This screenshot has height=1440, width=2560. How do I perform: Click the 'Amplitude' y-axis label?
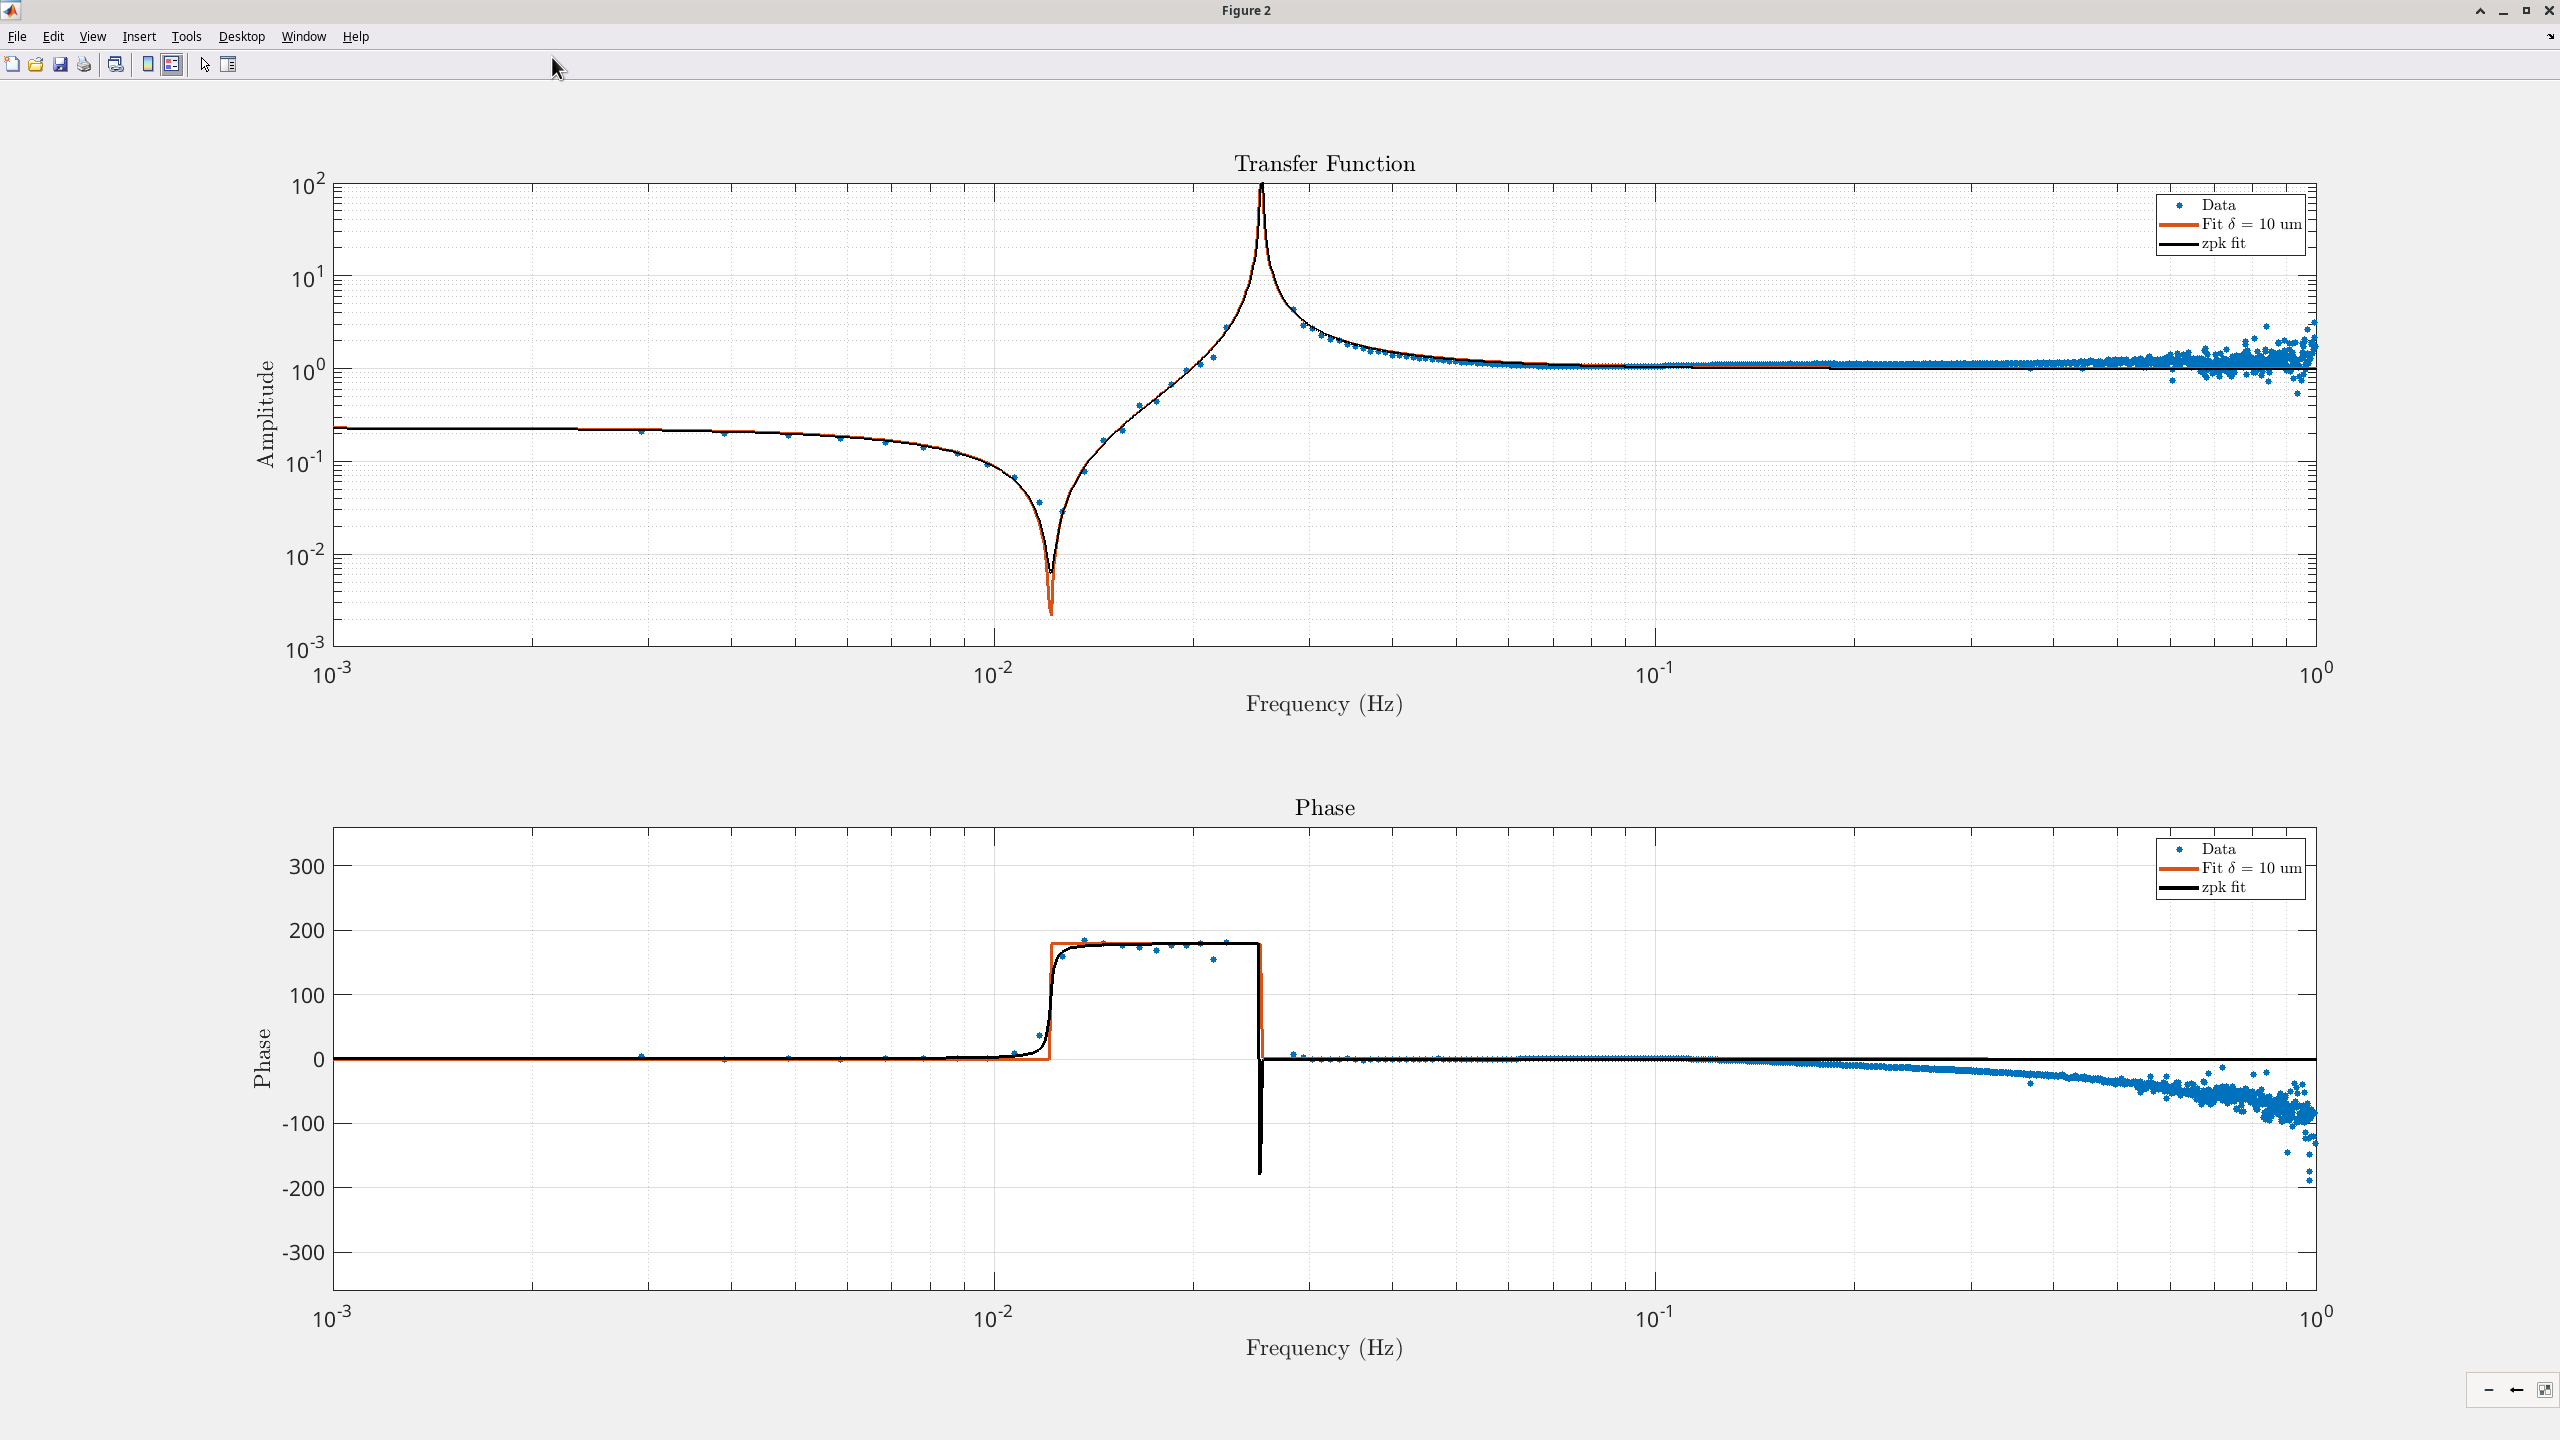coord(265,414)
